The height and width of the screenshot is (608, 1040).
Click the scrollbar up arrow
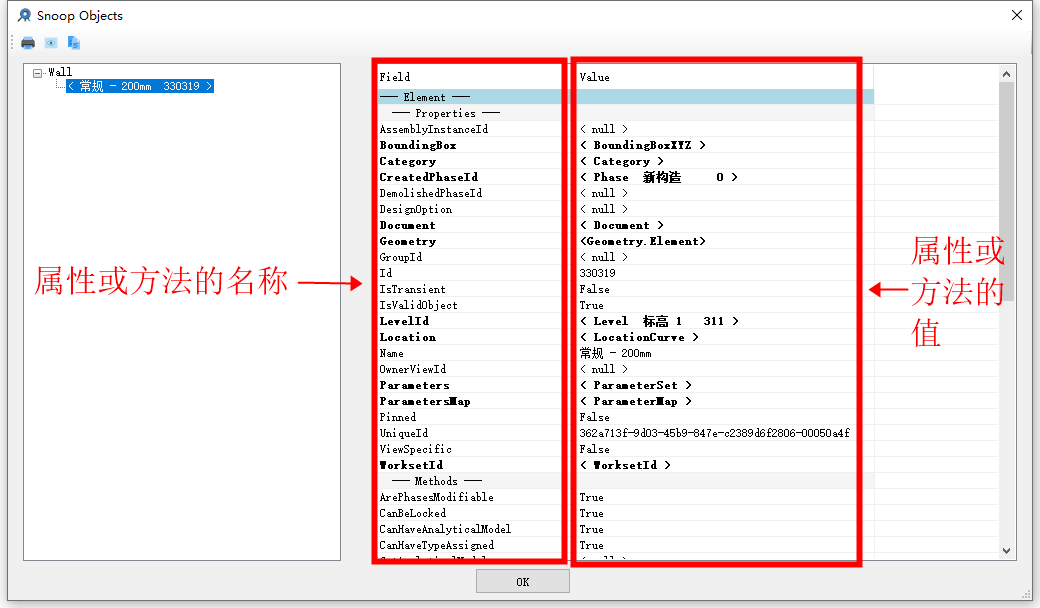(x=1006, y=74)
